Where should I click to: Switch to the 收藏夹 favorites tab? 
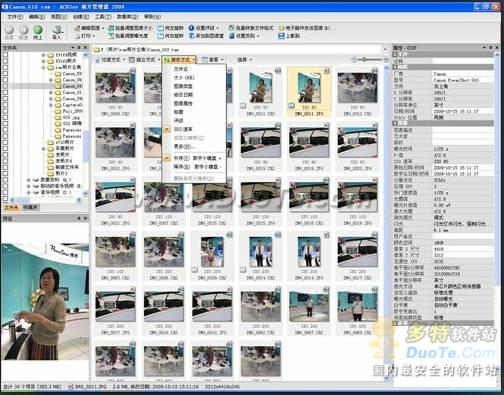pyautogui.click(x=31, y=207)
